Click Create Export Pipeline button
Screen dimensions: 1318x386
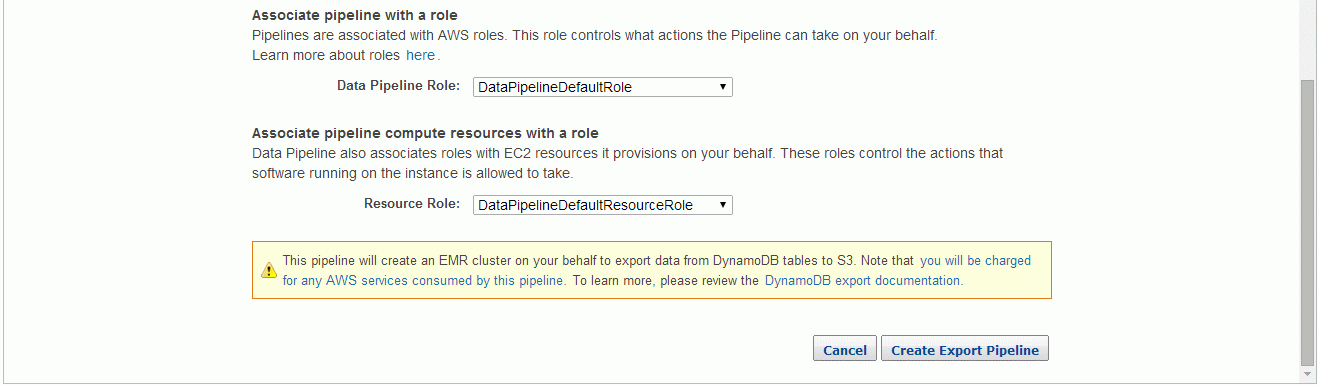(965, 350)
